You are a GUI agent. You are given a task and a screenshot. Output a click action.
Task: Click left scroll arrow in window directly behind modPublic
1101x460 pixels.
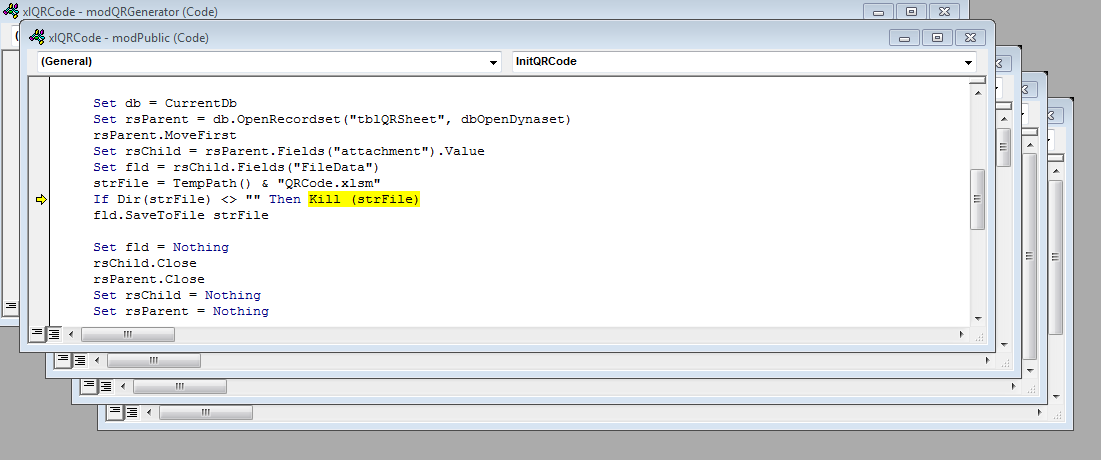pos(97,360)
